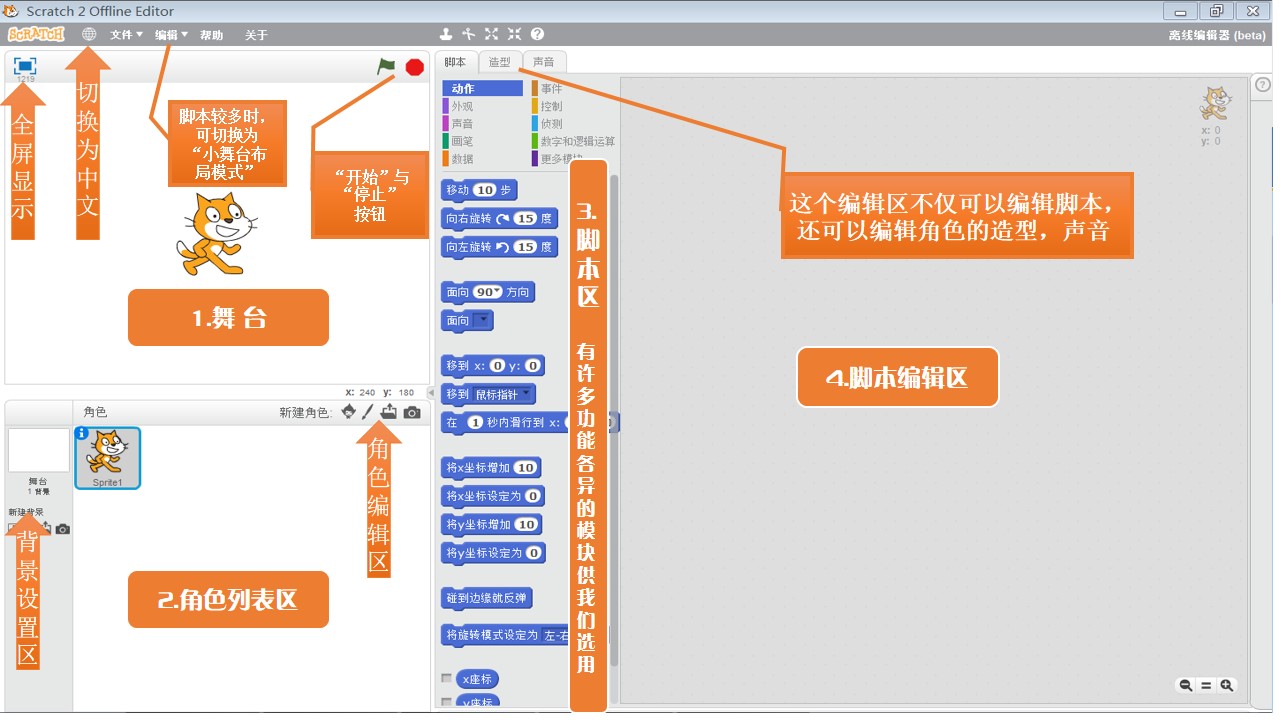This screenshot has width=1280, height=720.
Task: Select the 舞台 stage backdrop thumbnail
Action: coord(38,451)
